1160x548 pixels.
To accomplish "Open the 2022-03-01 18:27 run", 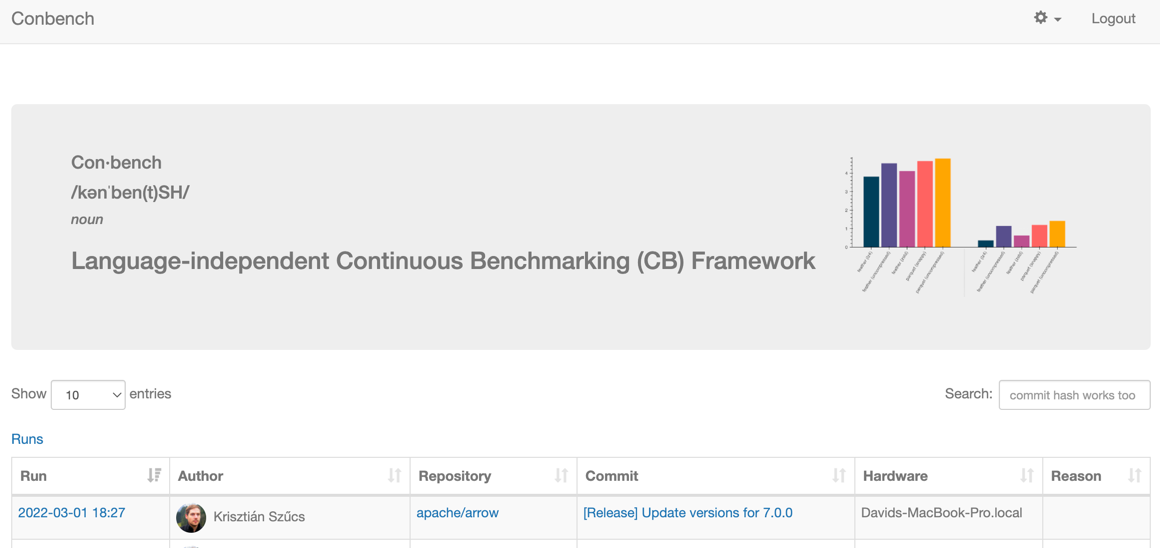I will 71,513.
